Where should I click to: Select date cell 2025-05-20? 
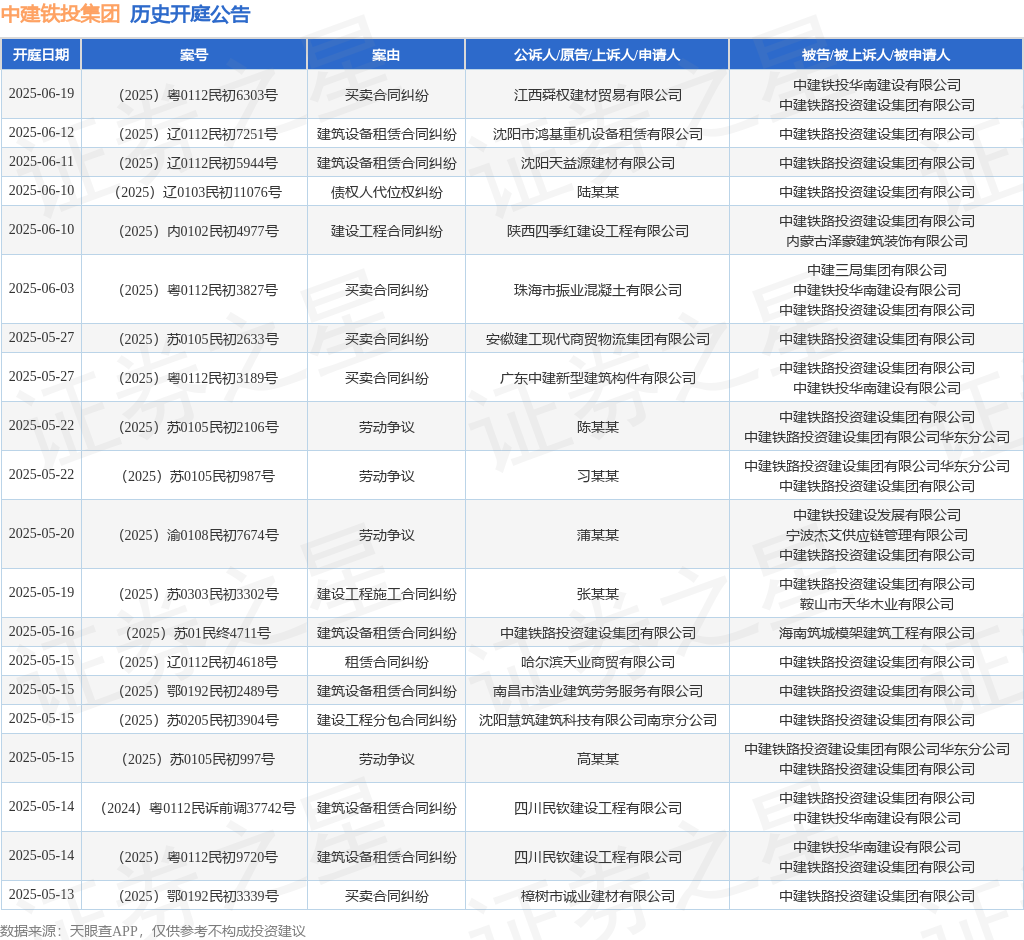(41, 533)
